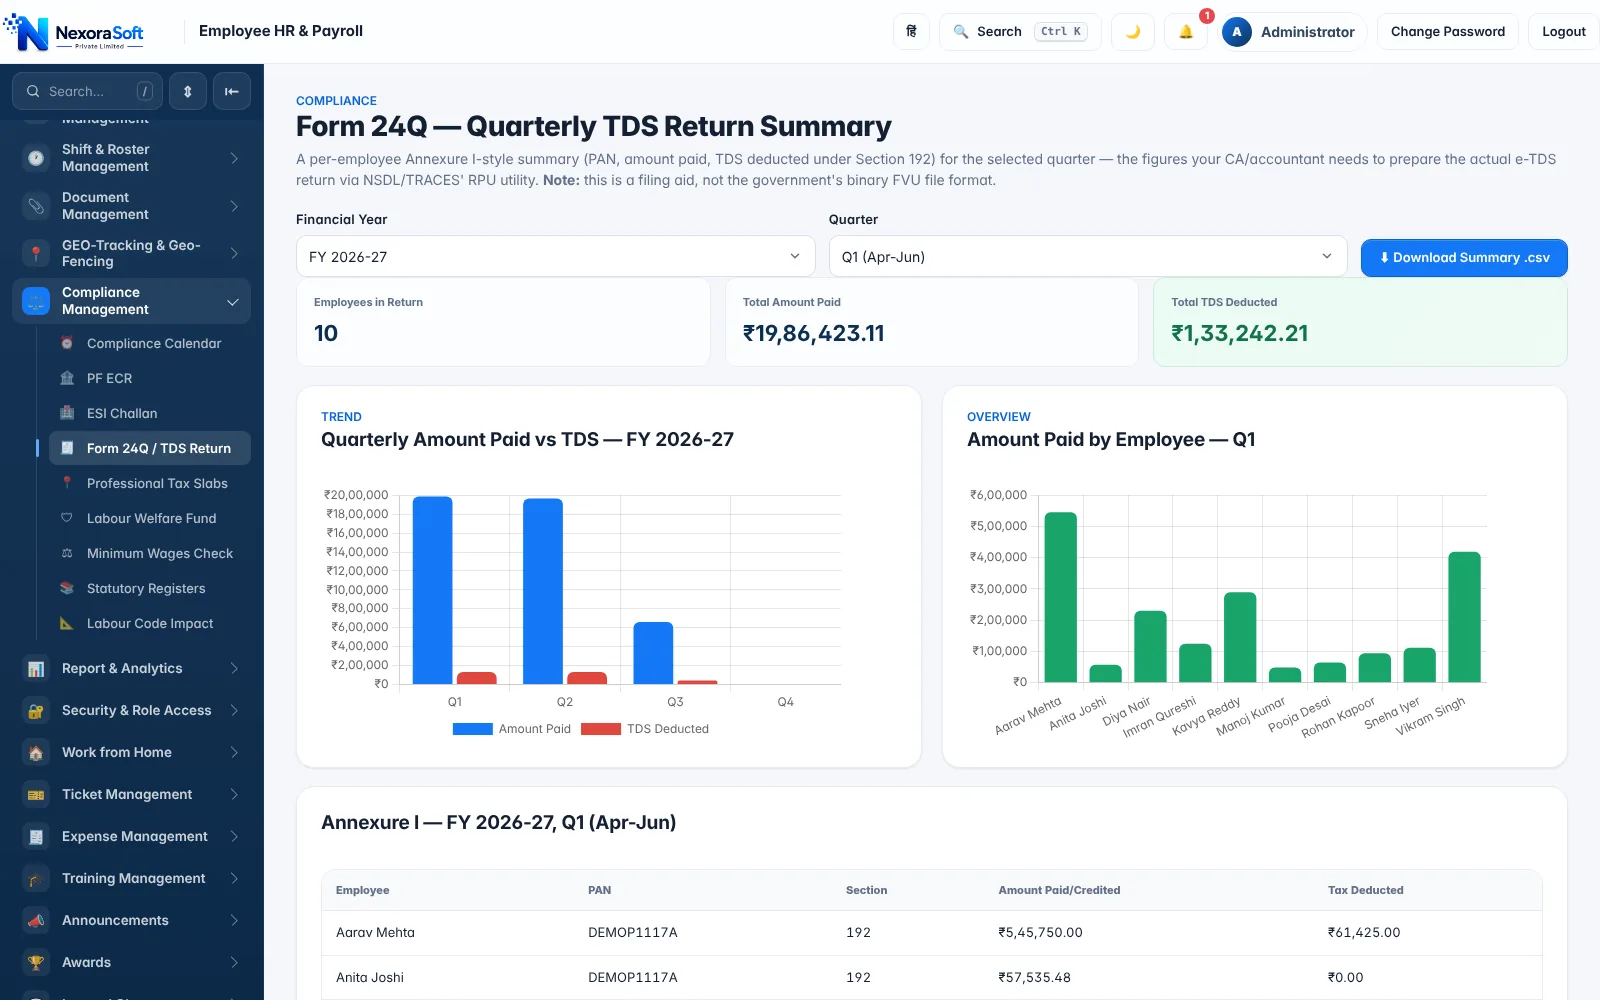Image resolution: width=1600 pixels, height=1000 pixels.
Task: Toggle dark mode moon icon
Action: [x=1133, y=32]
